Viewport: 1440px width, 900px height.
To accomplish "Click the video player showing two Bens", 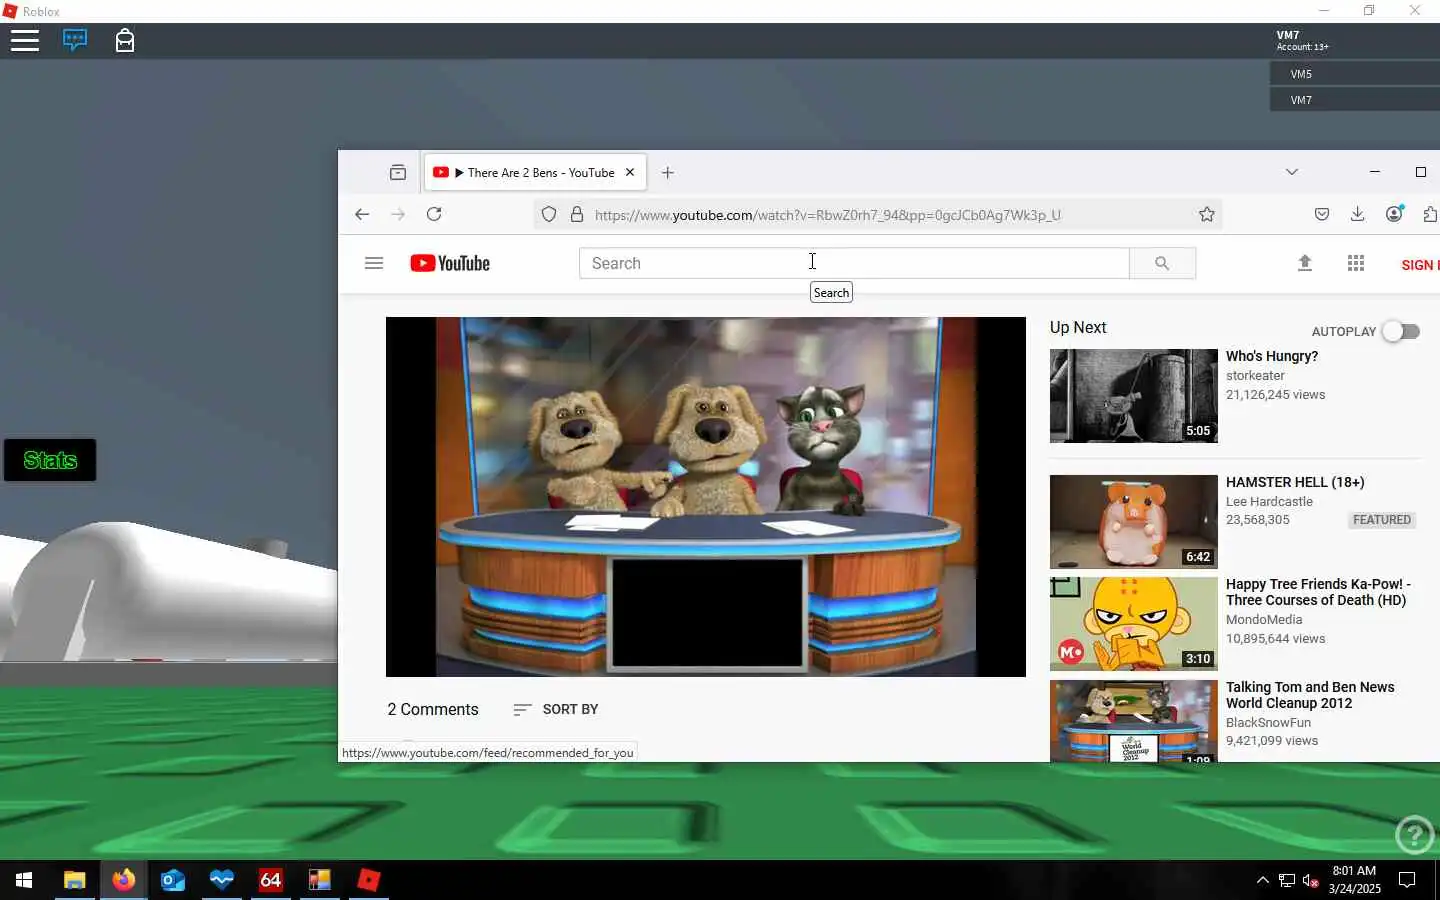I will coord(706,497).
